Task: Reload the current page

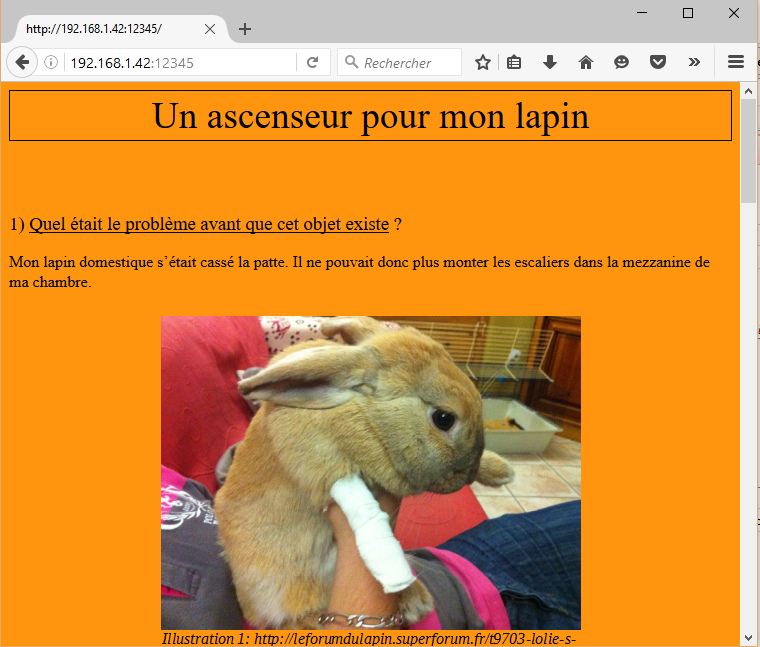Action: [x=313, y=62]
